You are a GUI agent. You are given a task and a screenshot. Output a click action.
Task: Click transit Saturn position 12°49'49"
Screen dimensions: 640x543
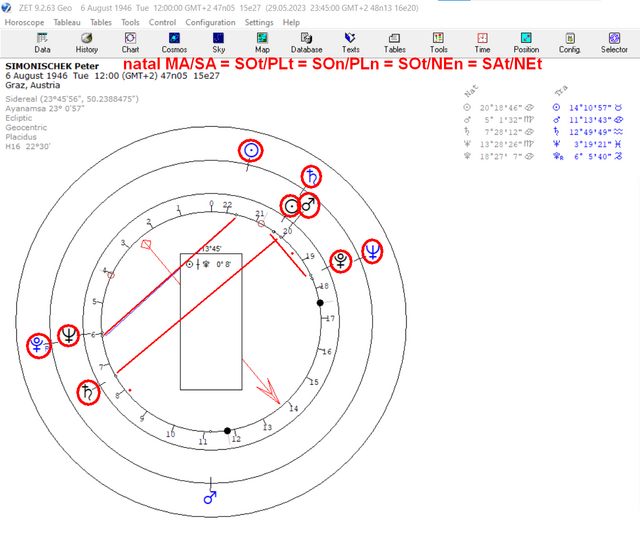click(588, 132)
